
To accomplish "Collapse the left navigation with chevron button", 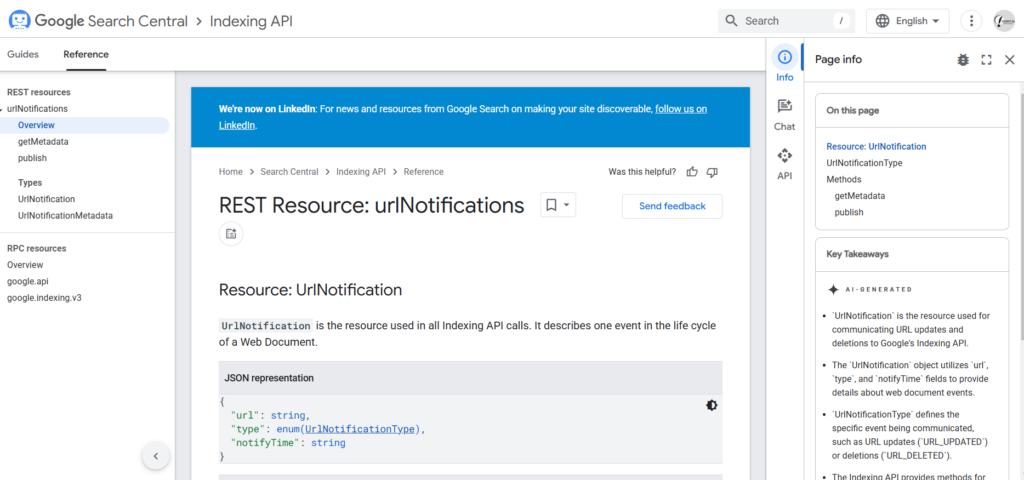I will (155, 456).
